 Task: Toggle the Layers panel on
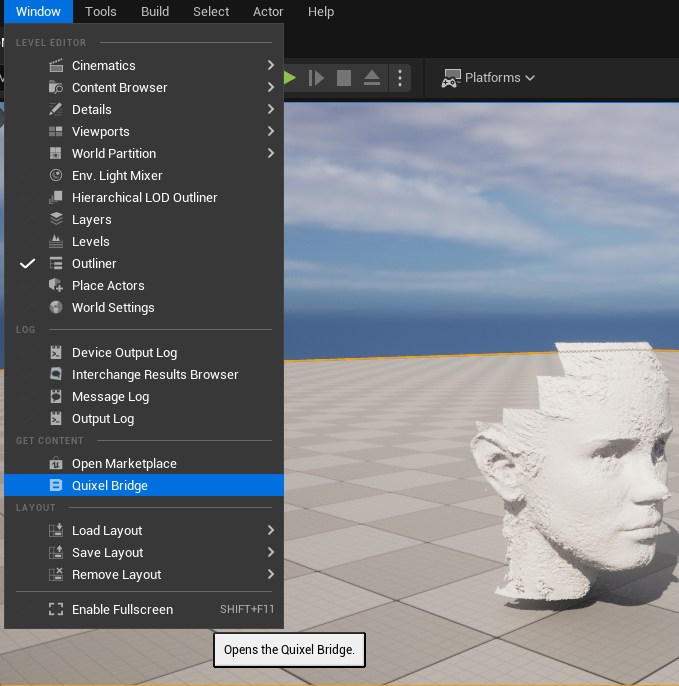[92, 220]
